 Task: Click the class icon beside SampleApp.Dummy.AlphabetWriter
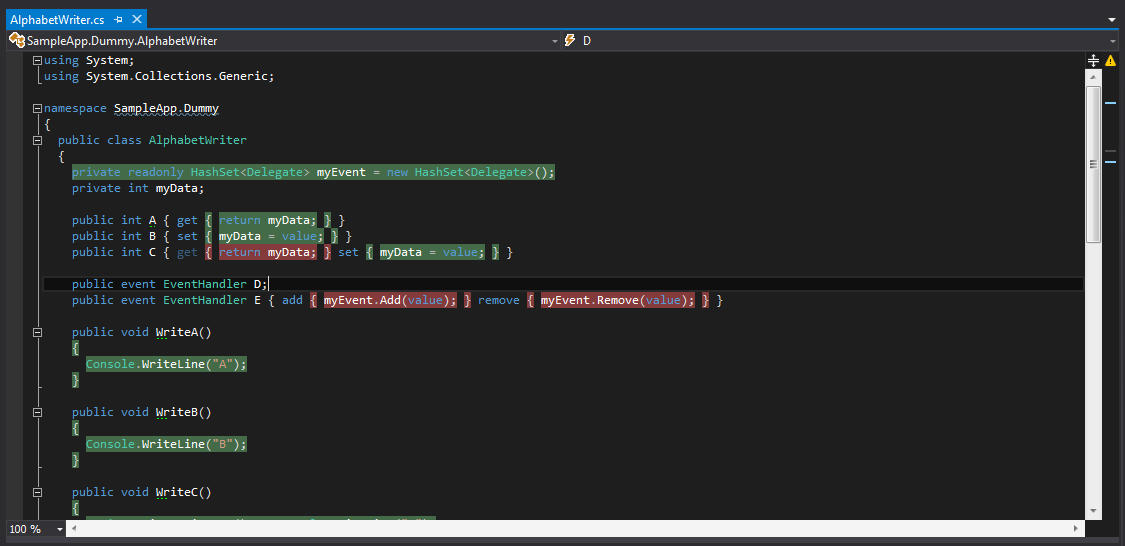[16, 40]
